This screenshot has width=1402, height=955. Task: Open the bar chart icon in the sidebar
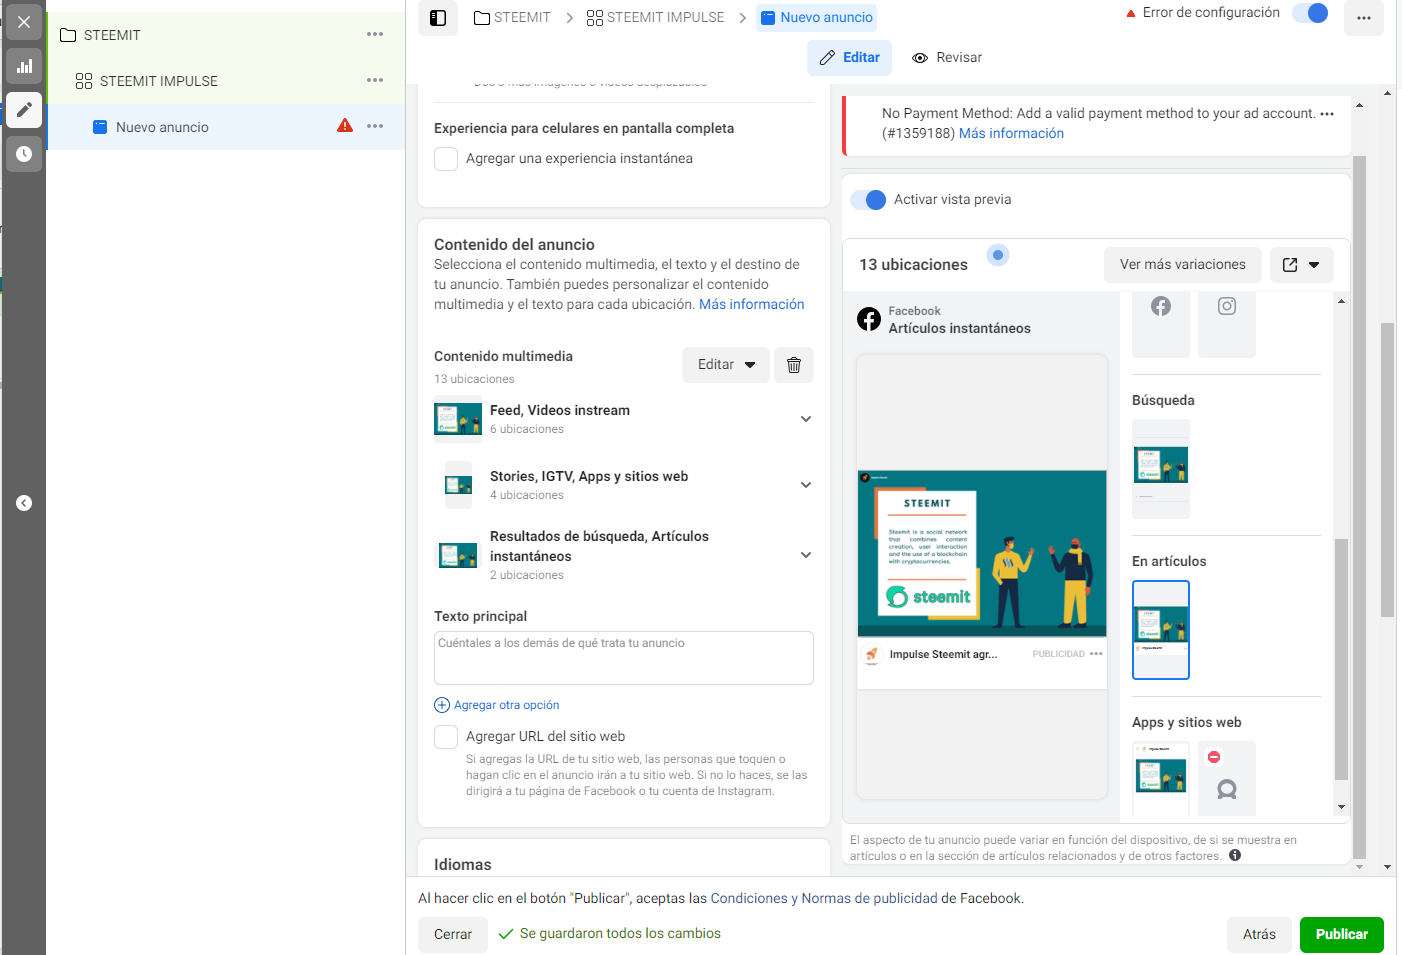pos(24,66)
